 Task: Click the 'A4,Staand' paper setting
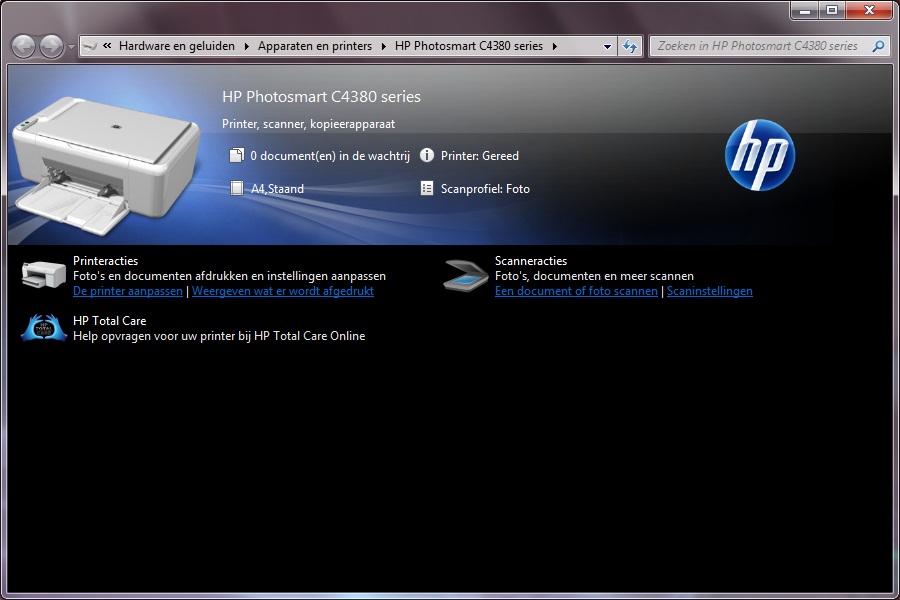(277, 189)
